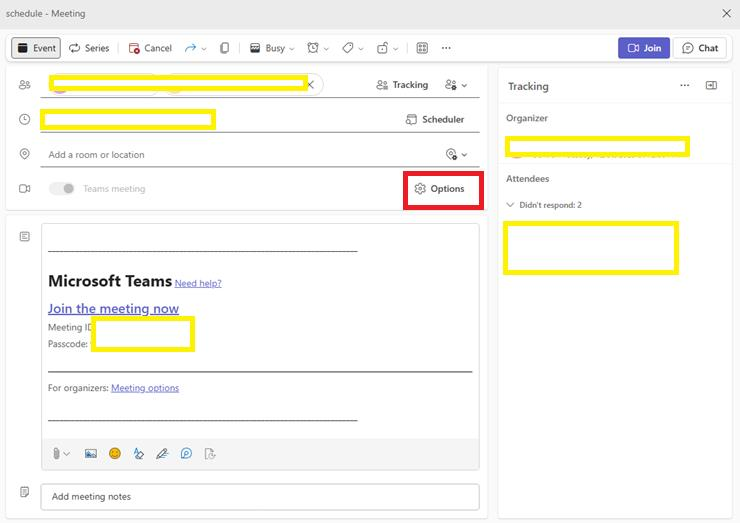This screenshot has width=740, height=523.
Task: Click the Attendees heading in Tracking pane
Action: click(528, 178)
